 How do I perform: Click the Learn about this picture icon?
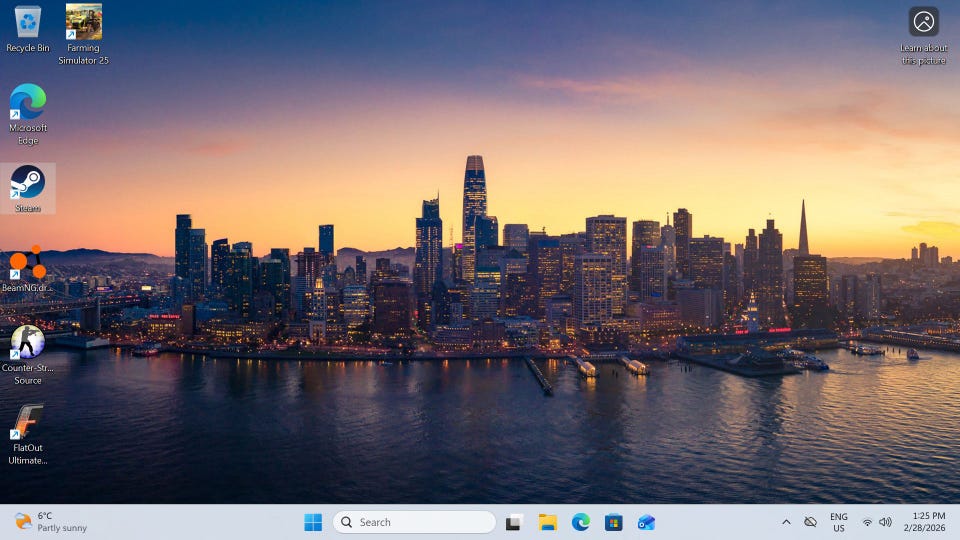click(923, 22)
